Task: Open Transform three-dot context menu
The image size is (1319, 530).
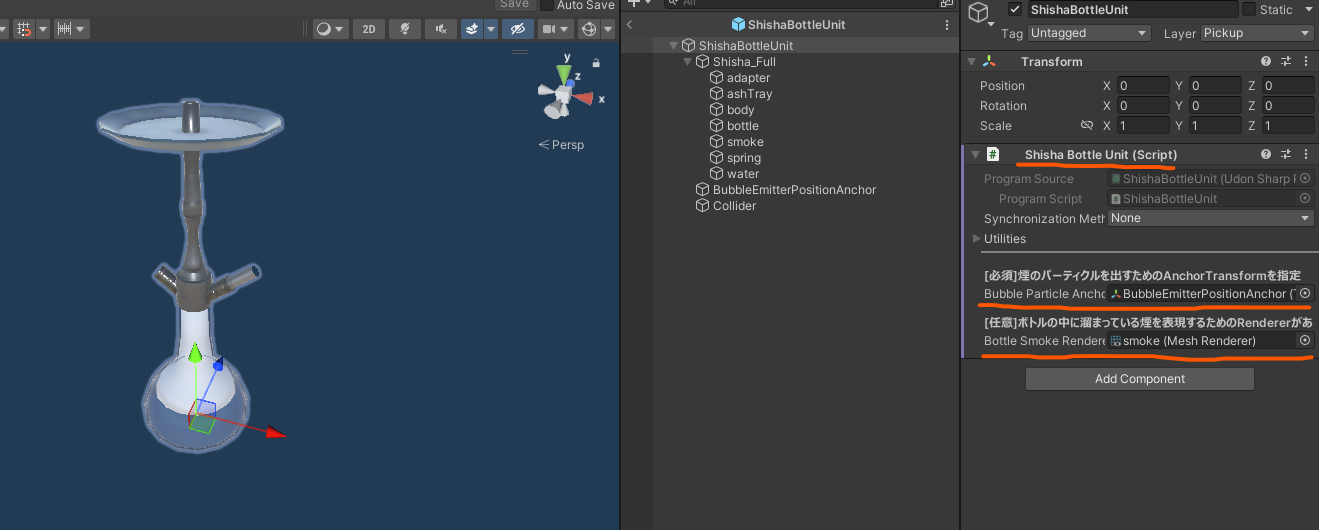Action: pos(1305,62)
